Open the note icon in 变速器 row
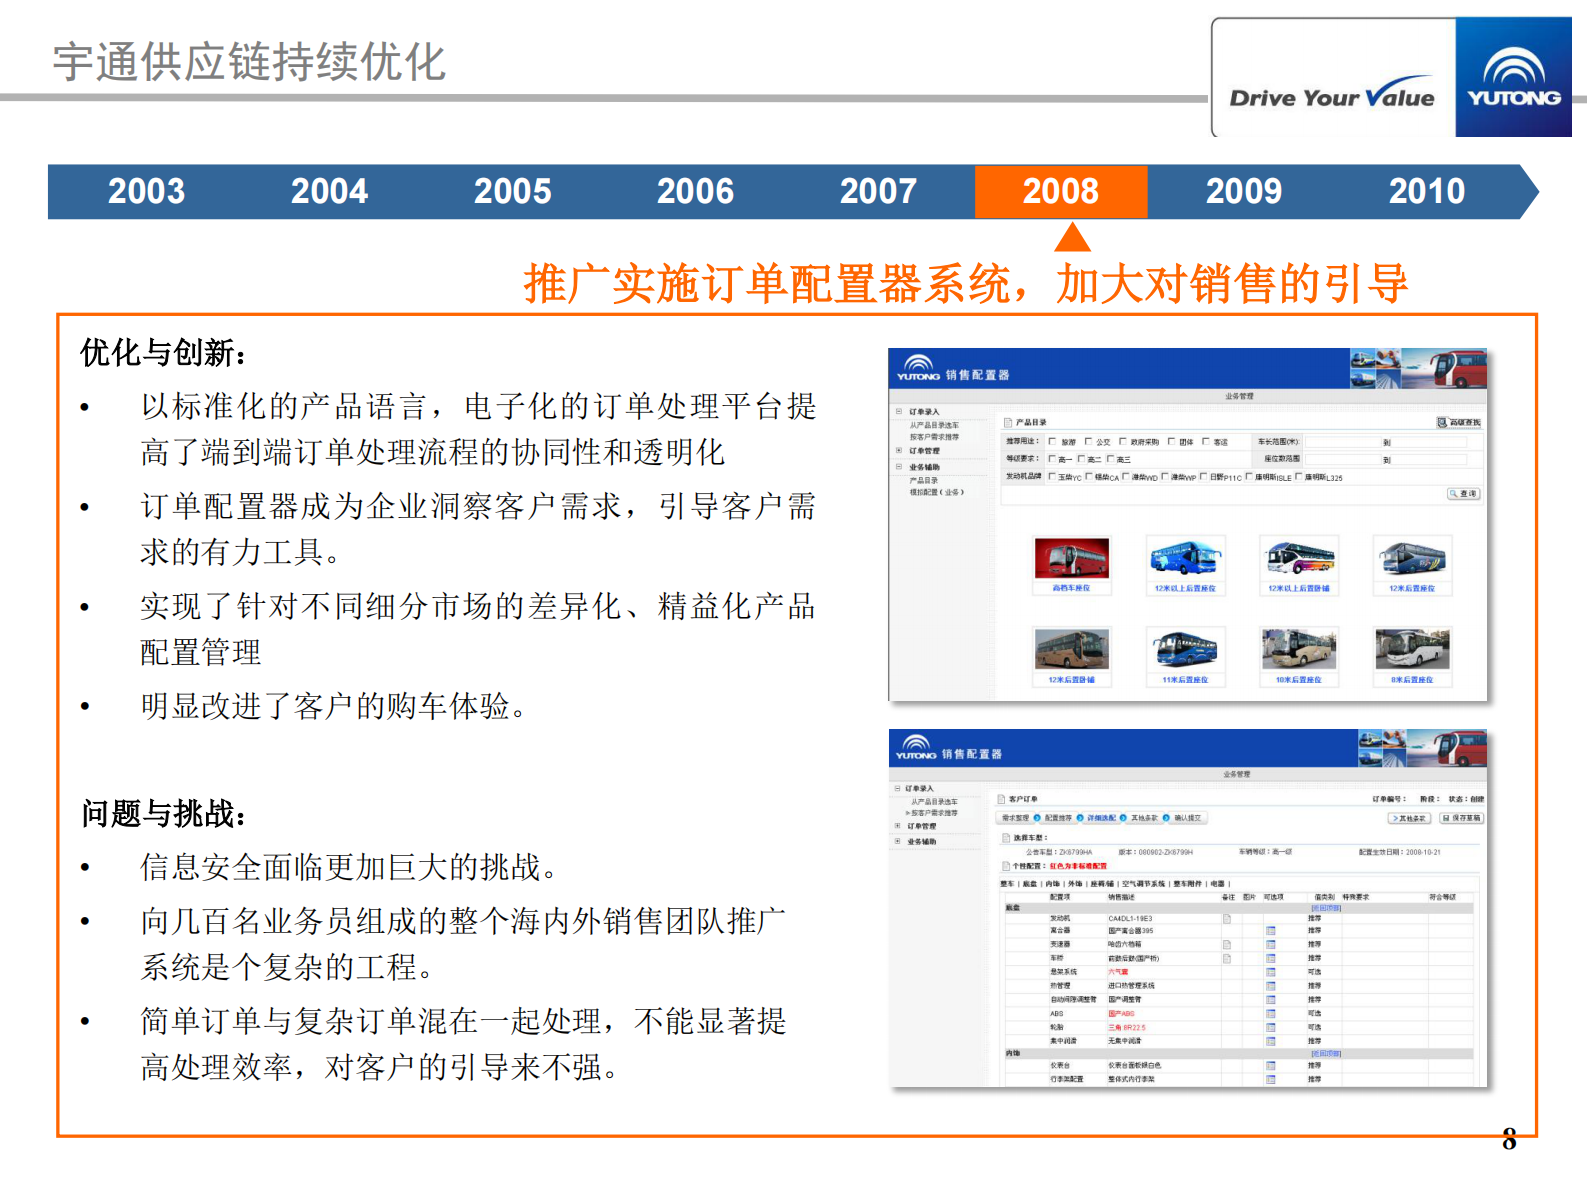 coord(1227,944)
